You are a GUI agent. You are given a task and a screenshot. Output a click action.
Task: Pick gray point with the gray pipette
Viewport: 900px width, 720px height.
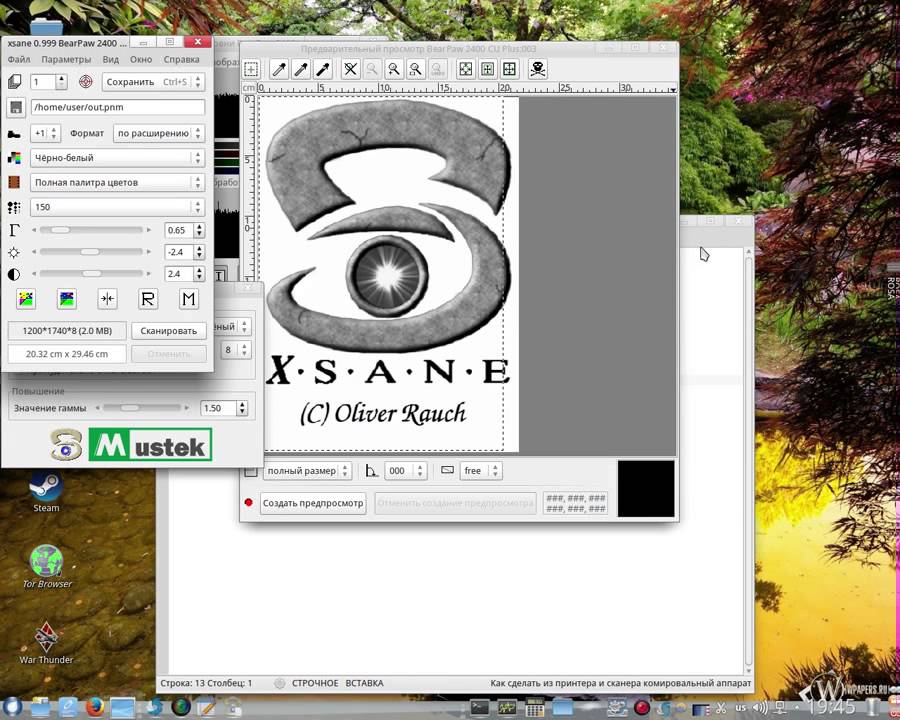[x=301, y=69]
